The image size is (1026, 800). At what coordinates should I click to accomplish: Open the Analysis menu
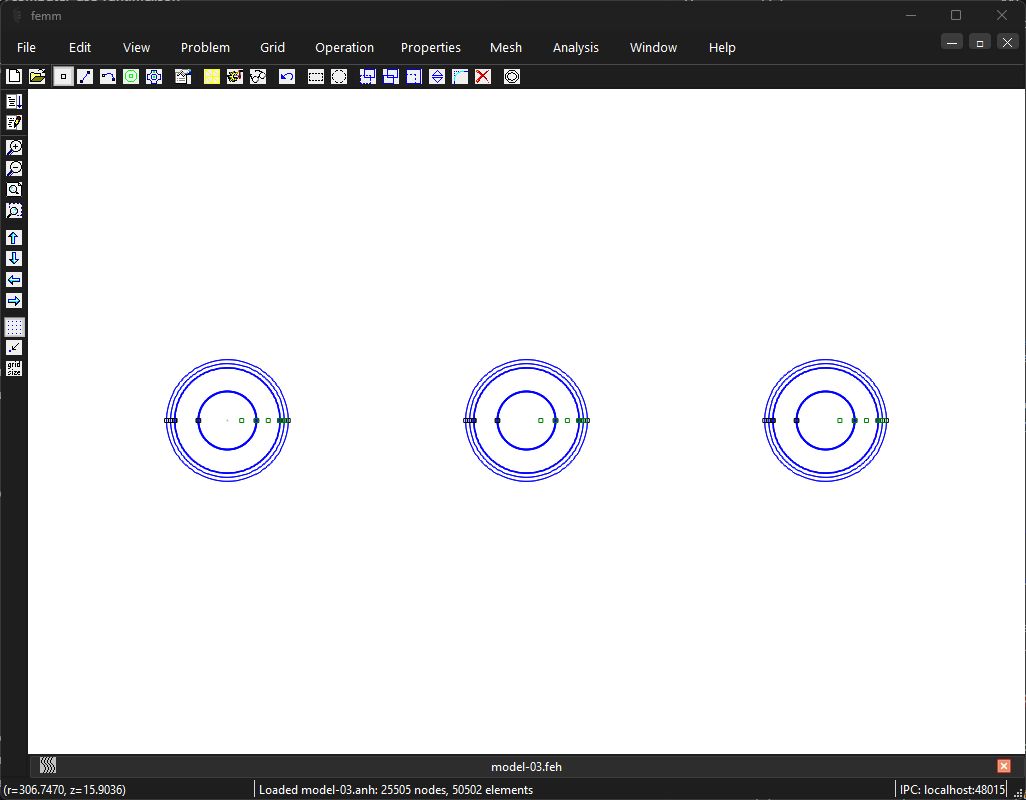[x=576, y=47]
